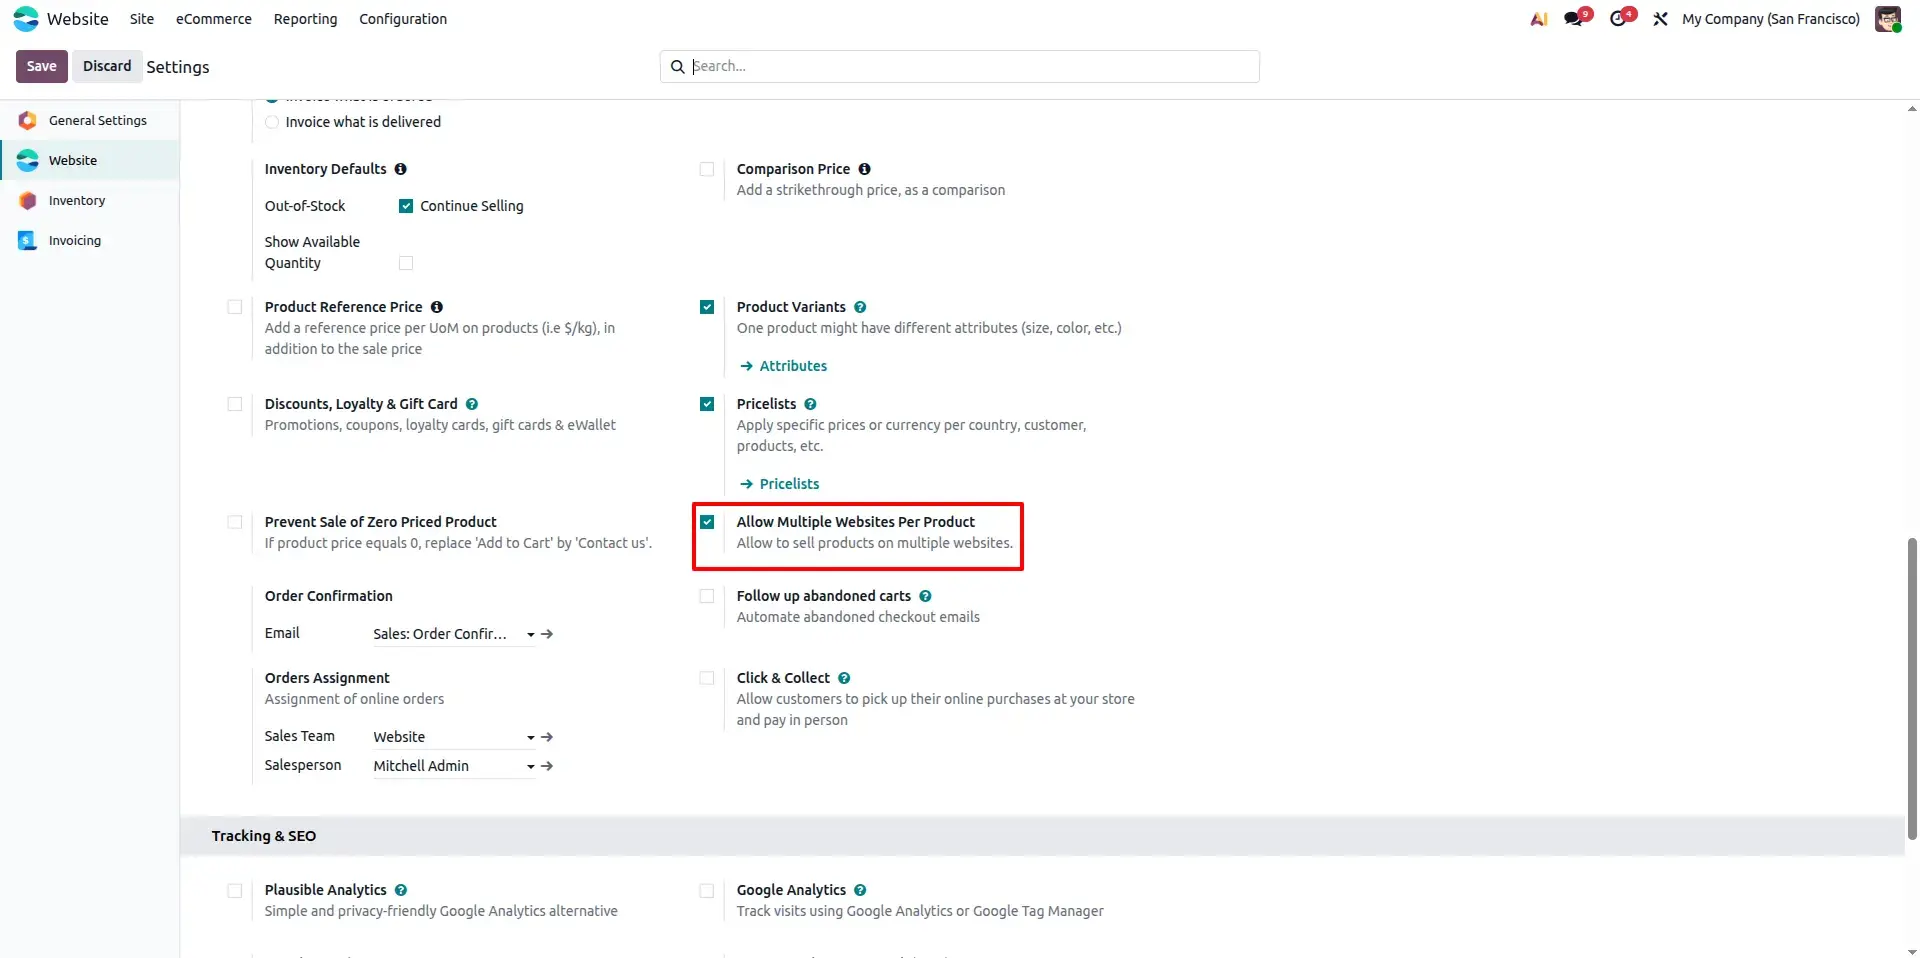Enable Product Reference Price checkbox
Screen dimensions: 1920x958
pos(235,307)
